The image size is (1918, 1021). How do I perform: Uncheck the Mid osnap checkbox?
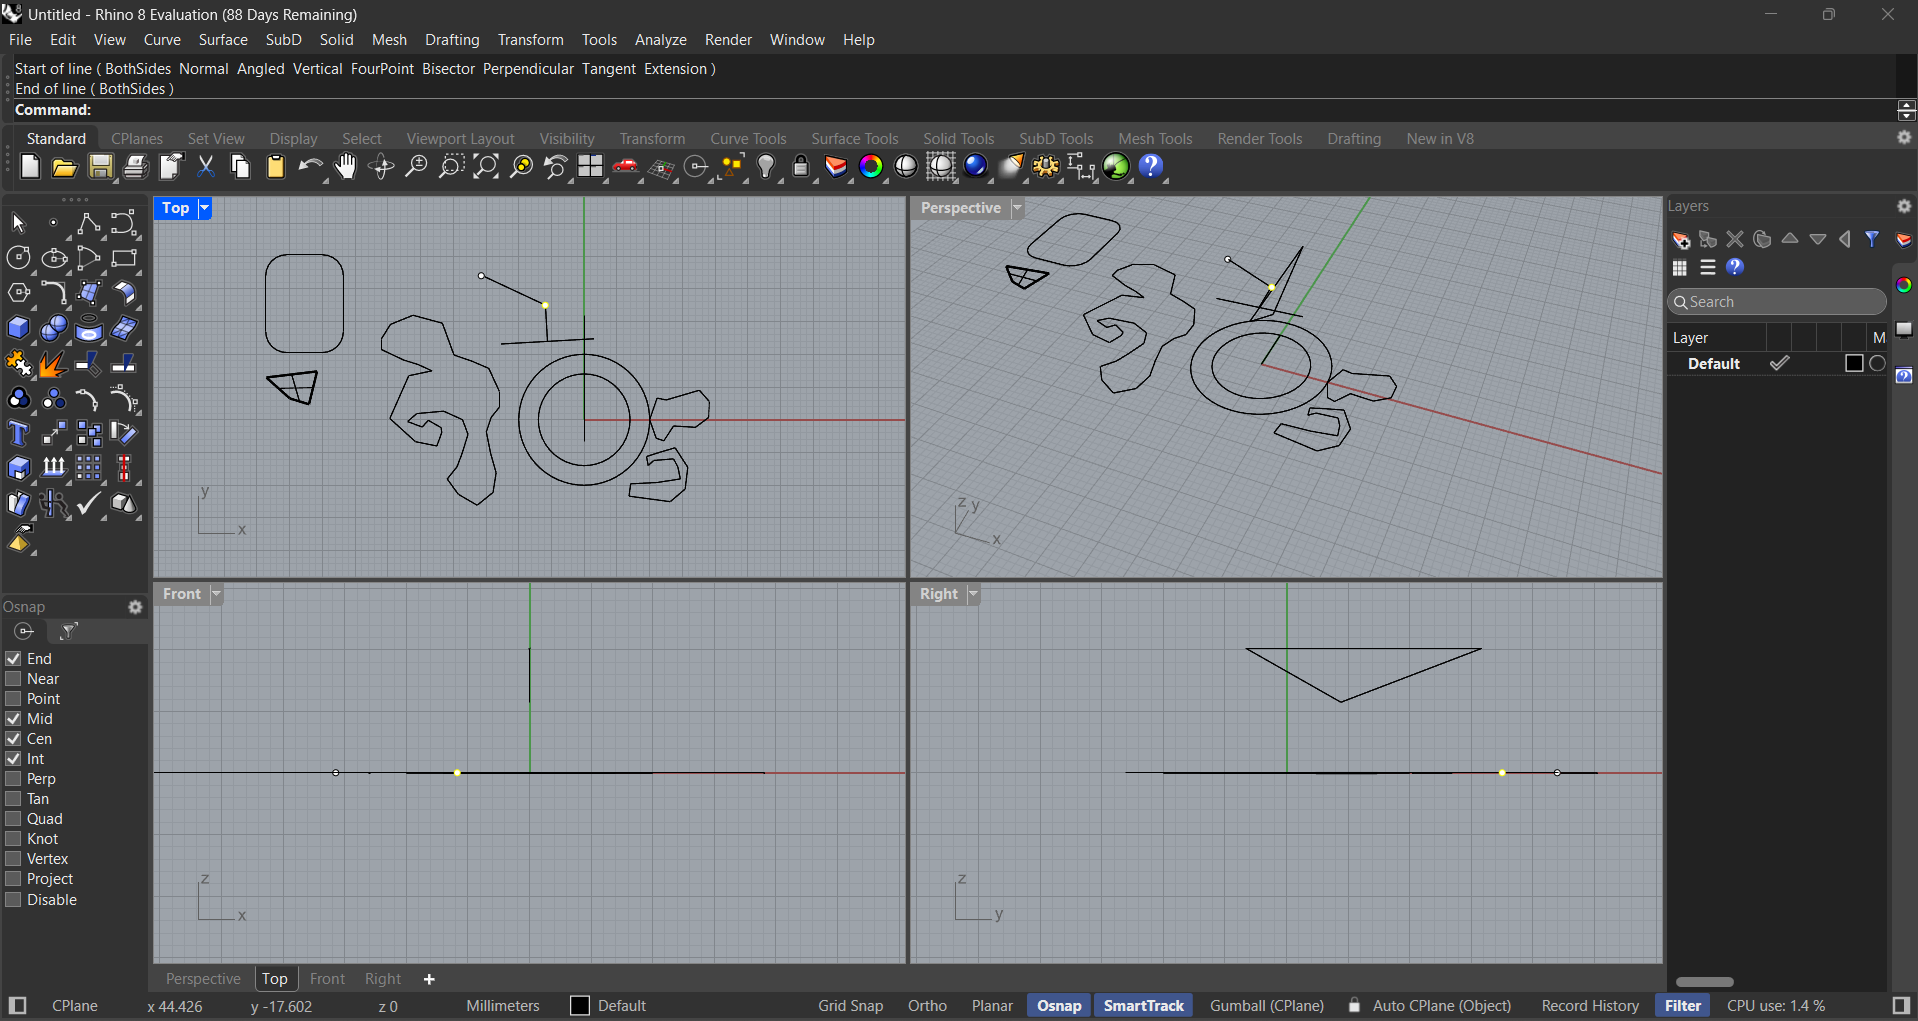[x=14, y=719]
